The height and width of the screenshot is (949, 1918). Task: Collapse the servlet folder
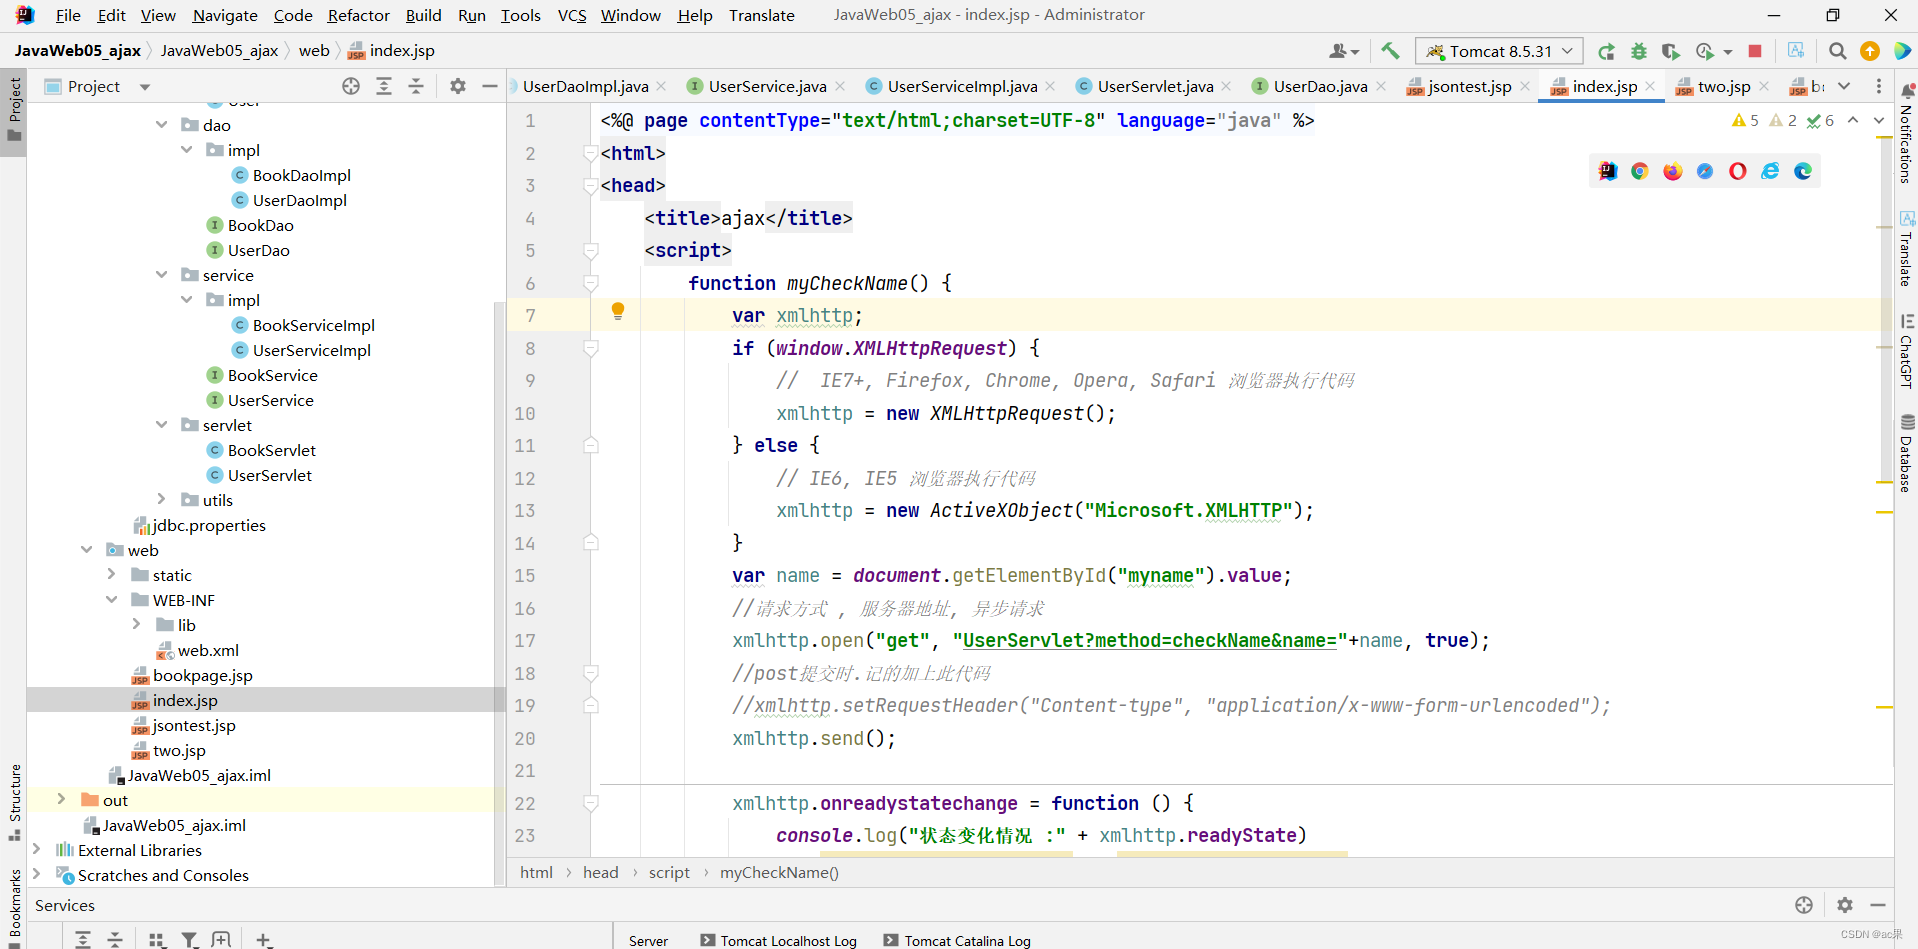(162, 425)
